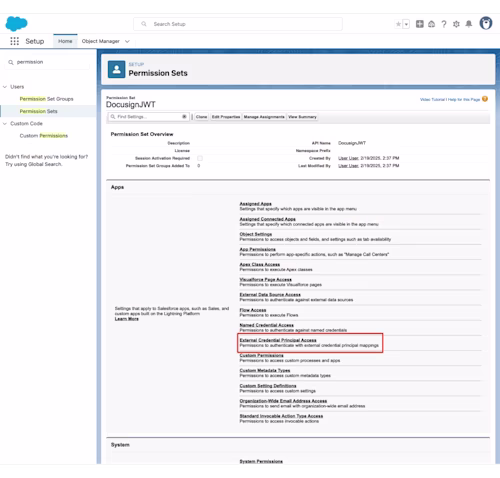Open the Created By User User link
Viewport: 500px width, 478px height.
[348, 158]
